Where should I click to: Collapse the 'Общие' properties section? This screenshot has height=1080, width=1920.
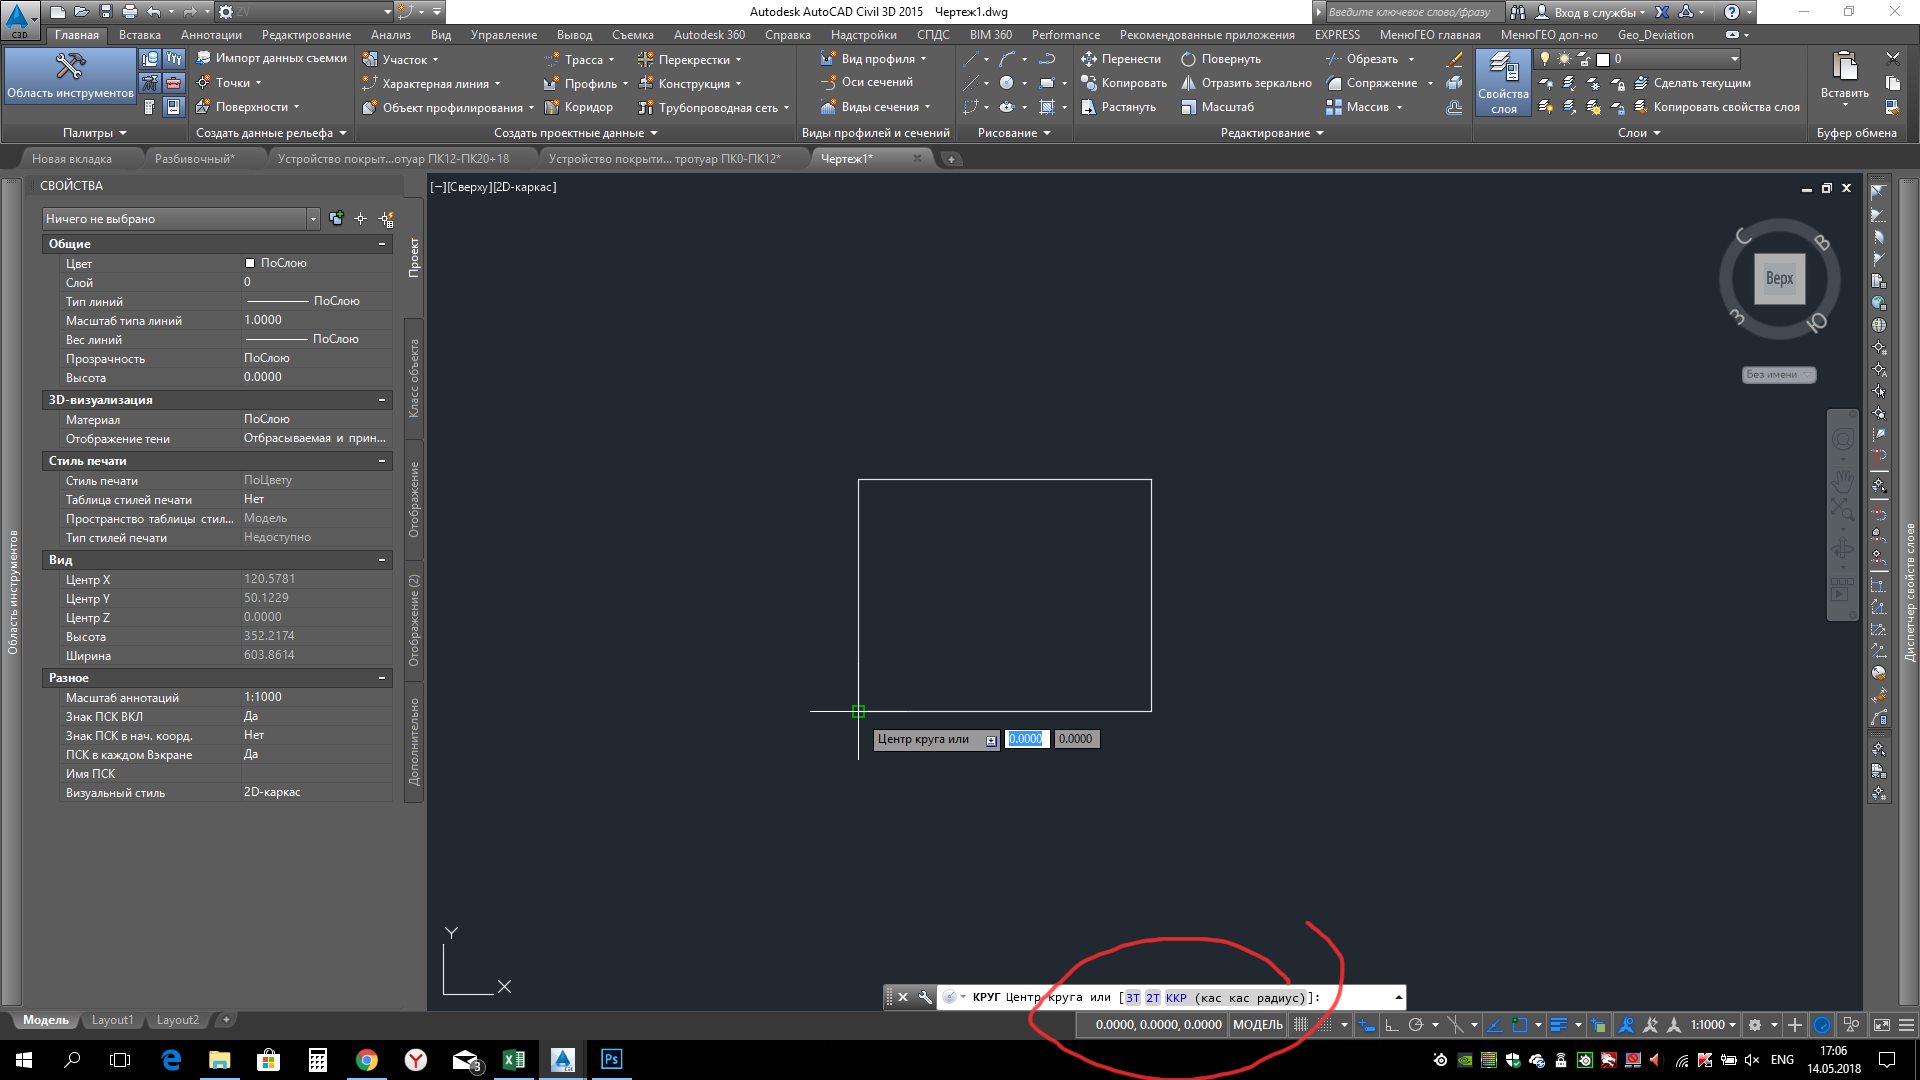tap(382, 244)
